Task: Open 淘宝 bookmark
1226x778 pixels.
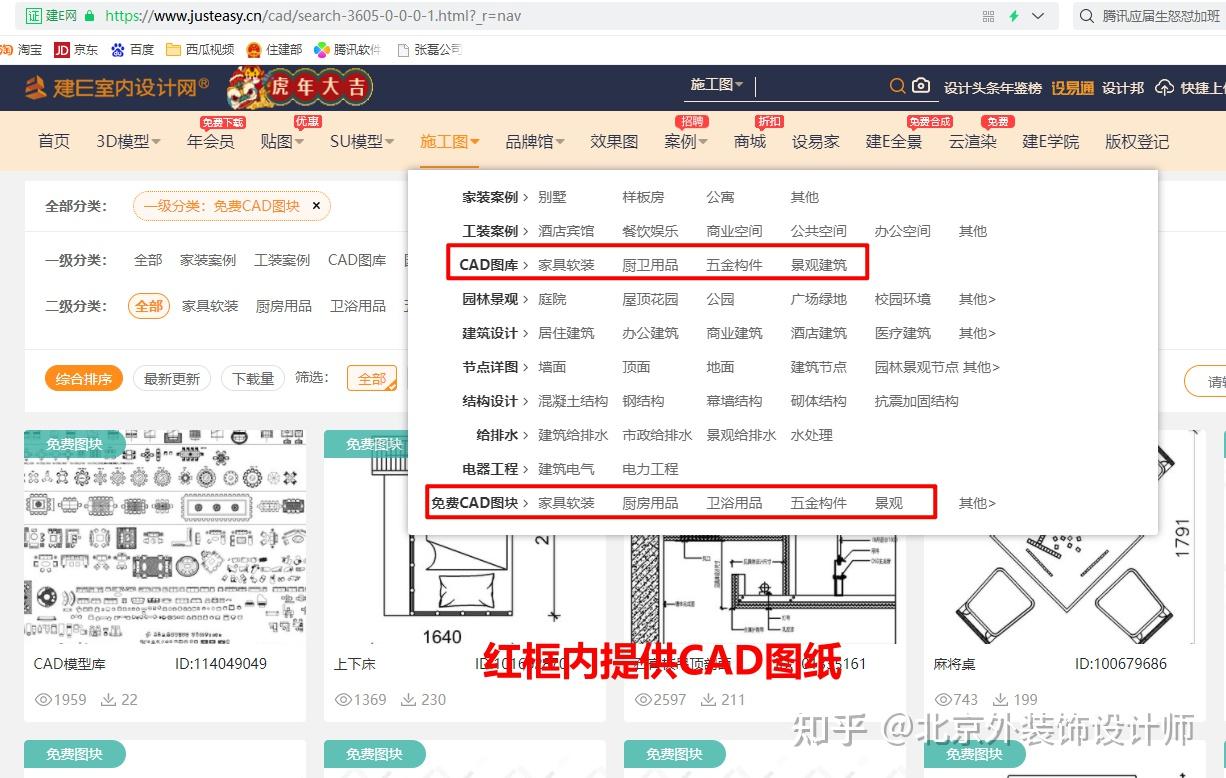Action: (x=22, y=49)
